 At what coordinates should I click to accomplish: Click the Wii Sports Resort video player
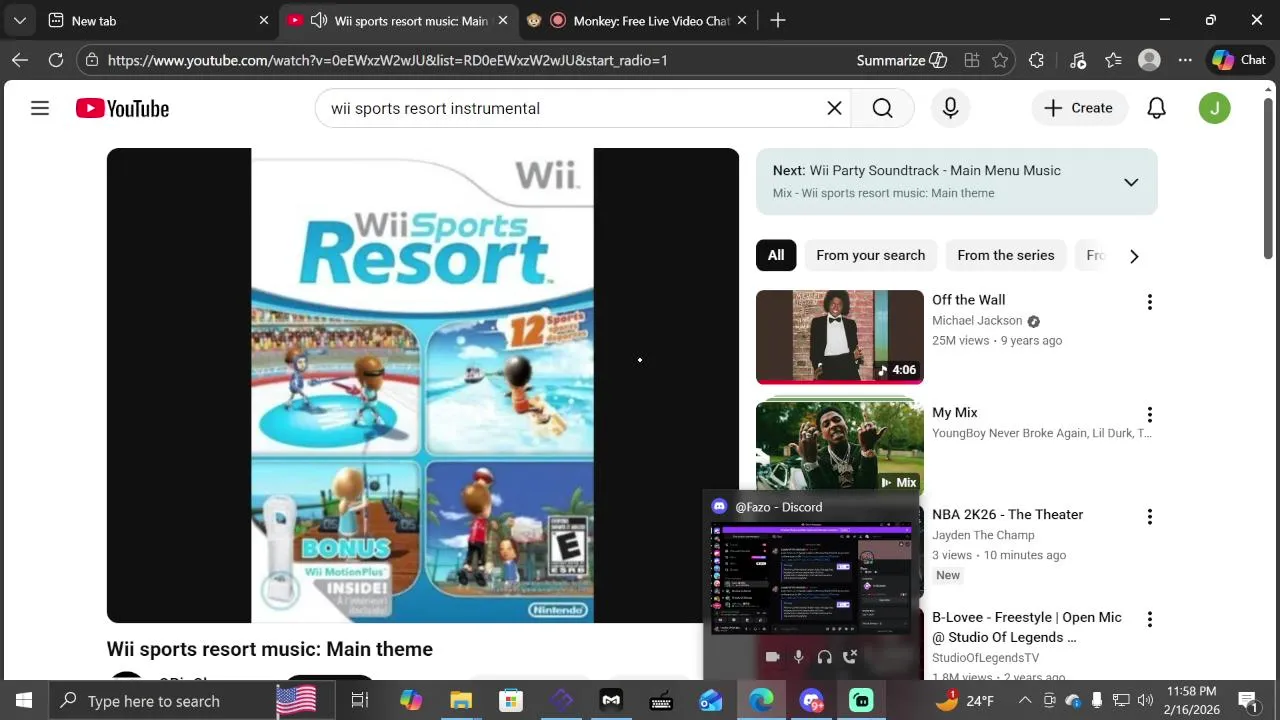(423, 385)
